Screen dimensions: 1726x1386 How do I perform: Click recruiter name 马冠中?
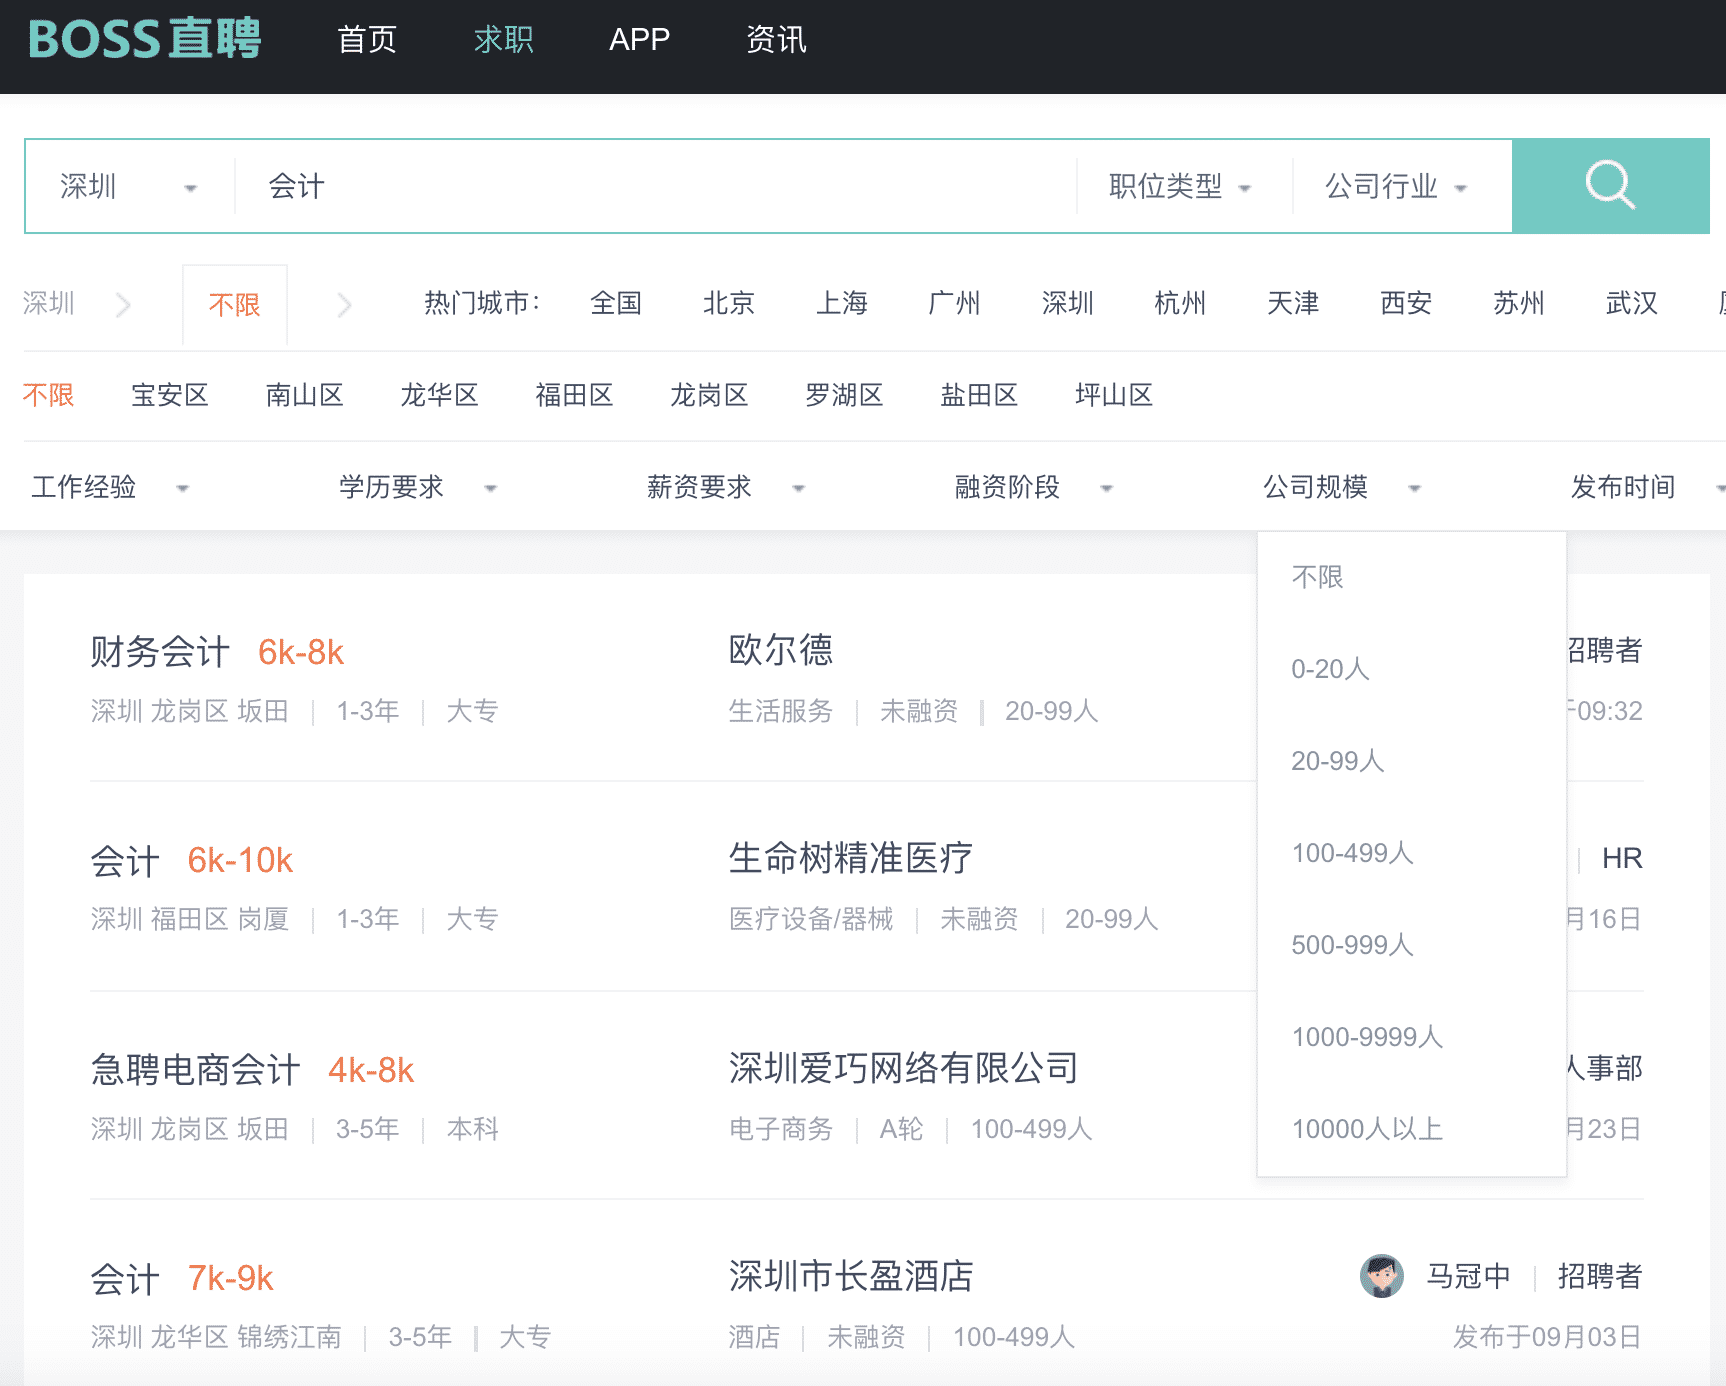point(1468,1276)
